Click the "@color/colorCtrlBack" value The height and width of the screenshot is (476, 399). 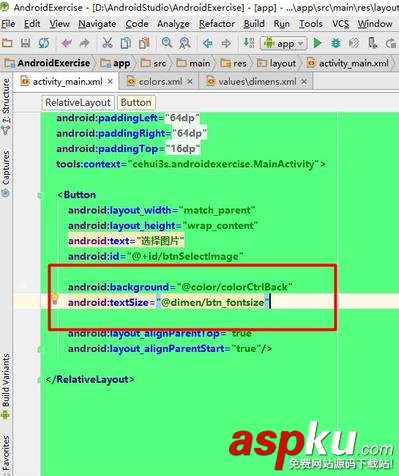click(235, 287)
